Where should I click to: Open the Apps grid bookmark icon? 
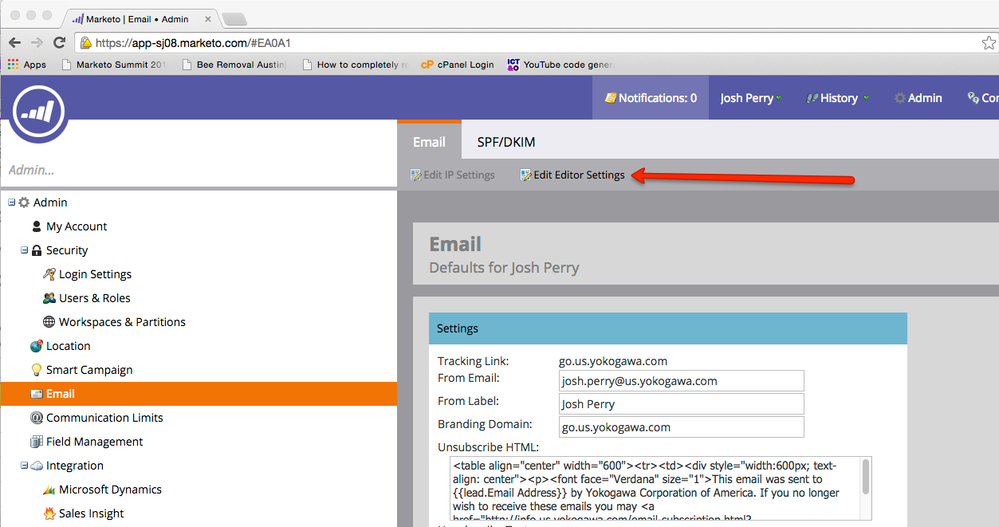[x=13, y=64]
